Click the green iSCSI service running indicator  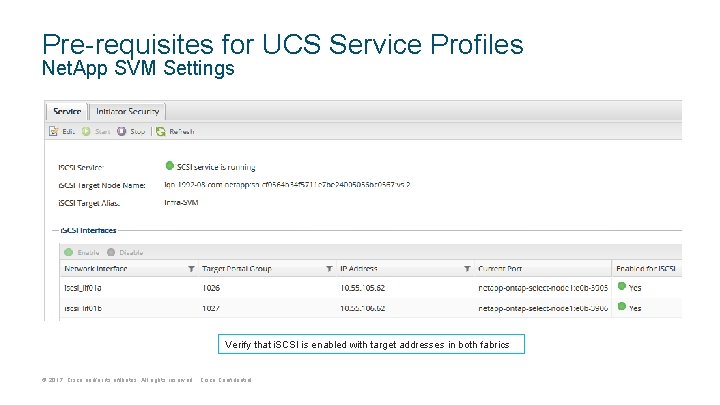(x=169, y=166)
